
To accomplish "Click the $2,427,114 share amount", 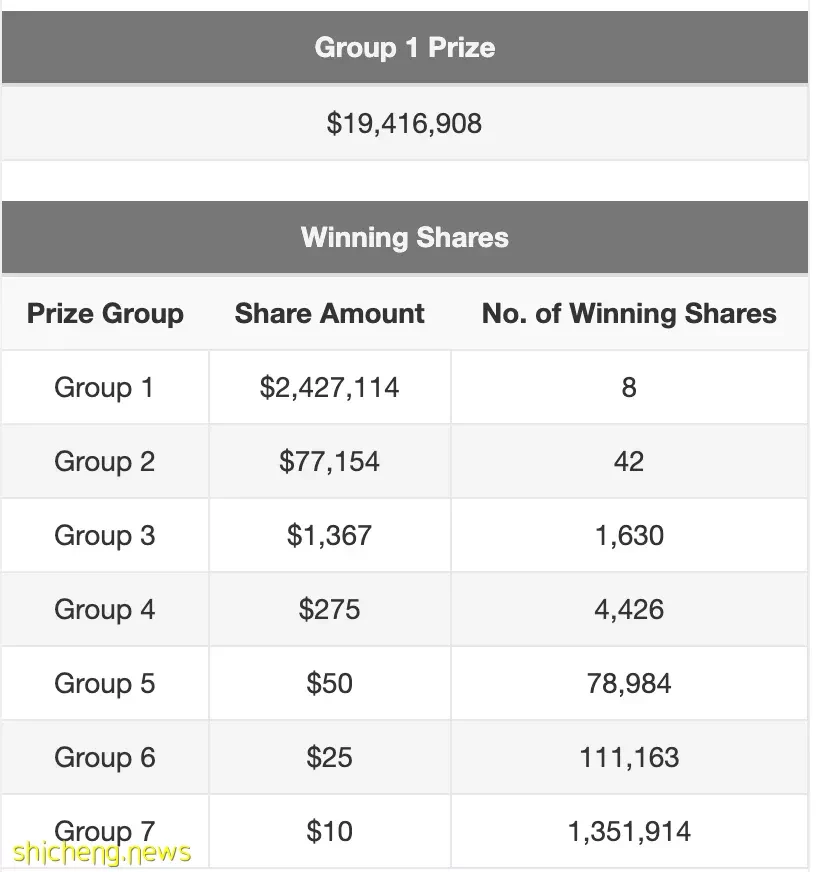I will [329, 388].
